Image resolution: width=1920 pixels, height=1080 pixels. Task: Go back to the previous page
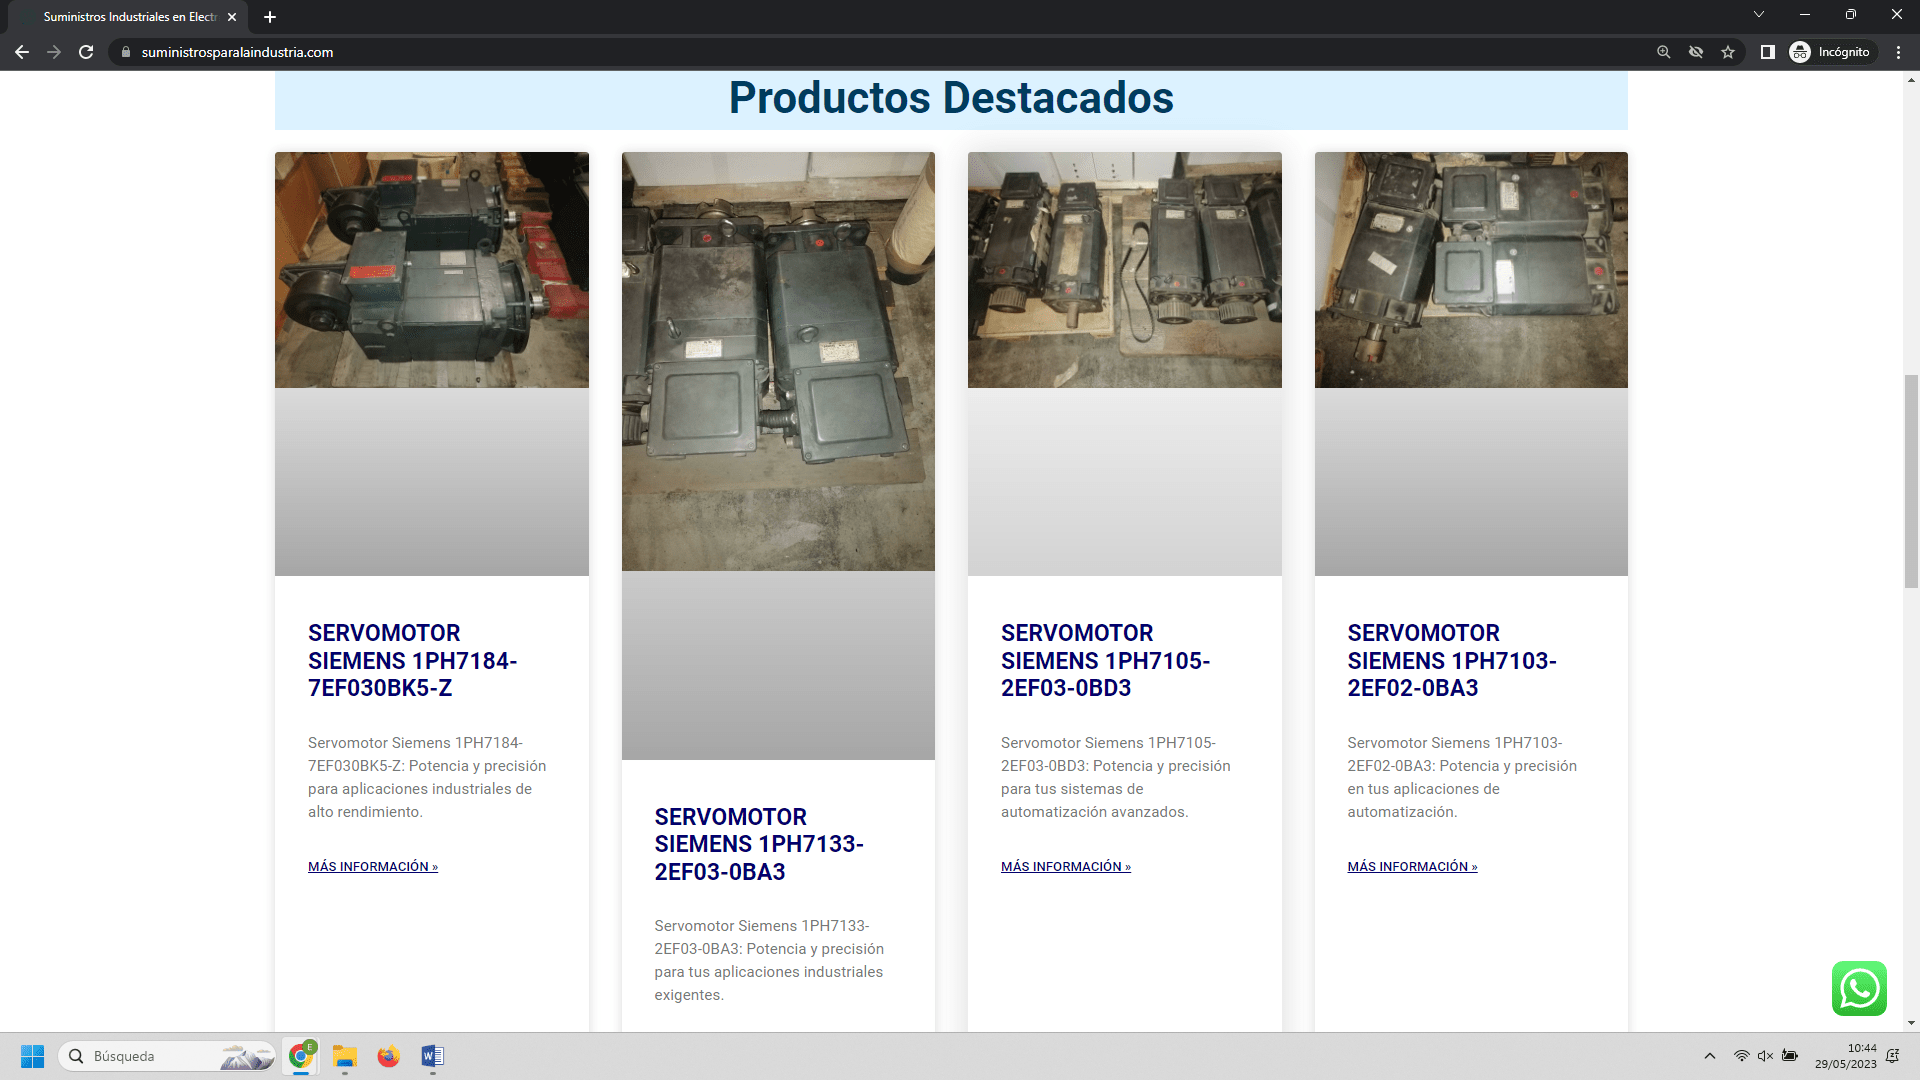(22, 52)
